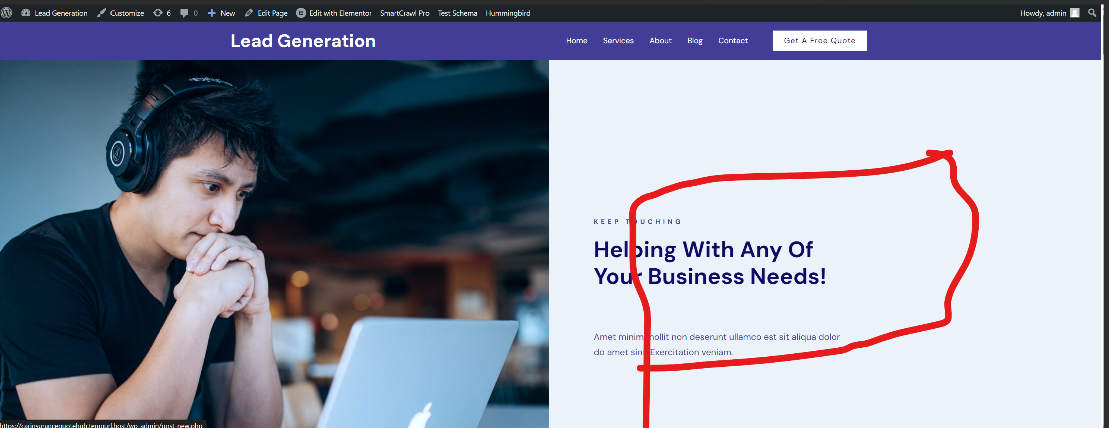Select Test Schema in admin bar
Viewport: 1109px width, 428px height.
[458, 13]
